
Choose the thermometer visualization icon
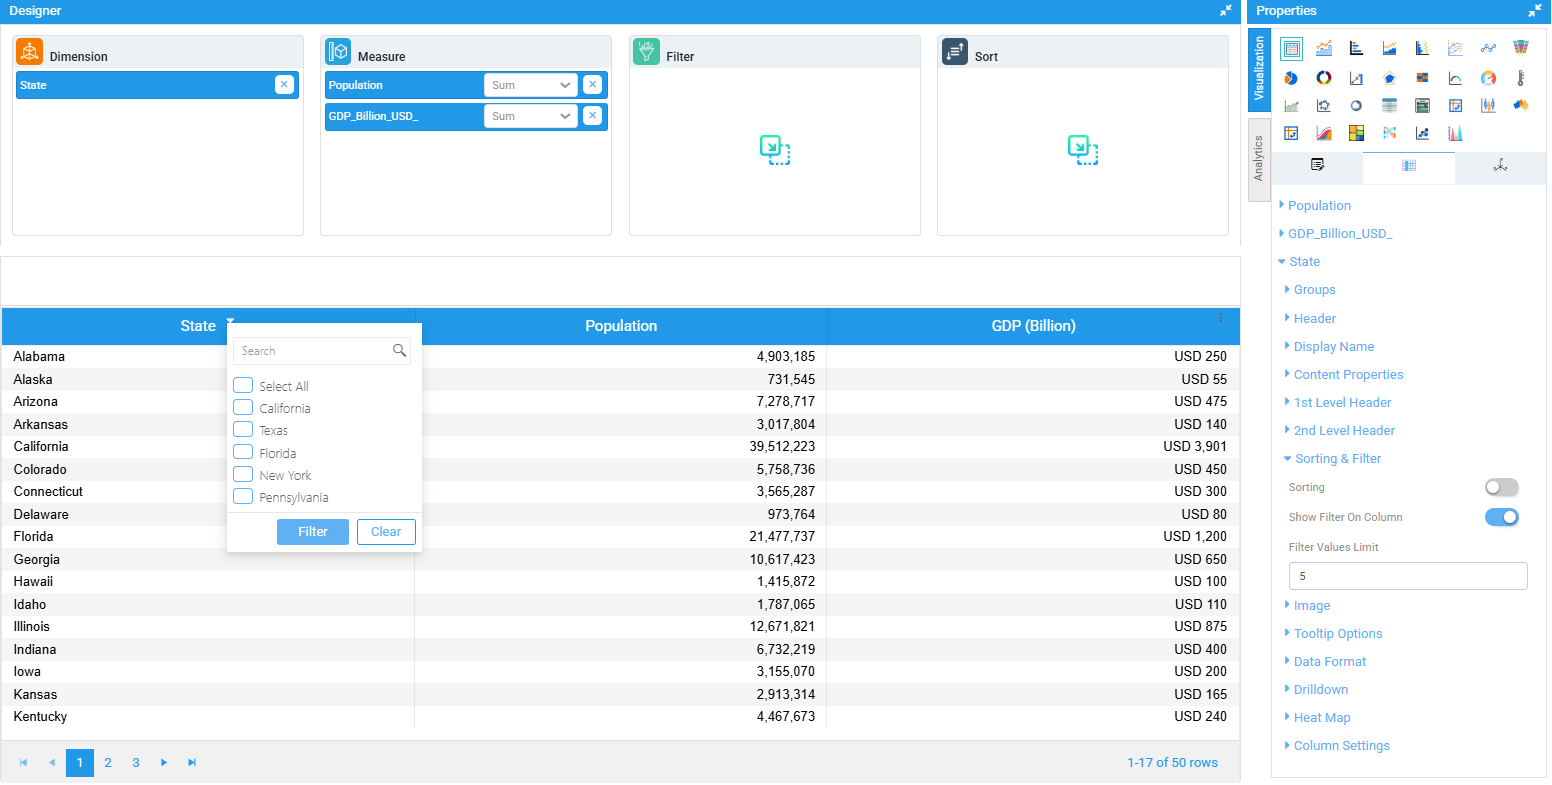1520,78
